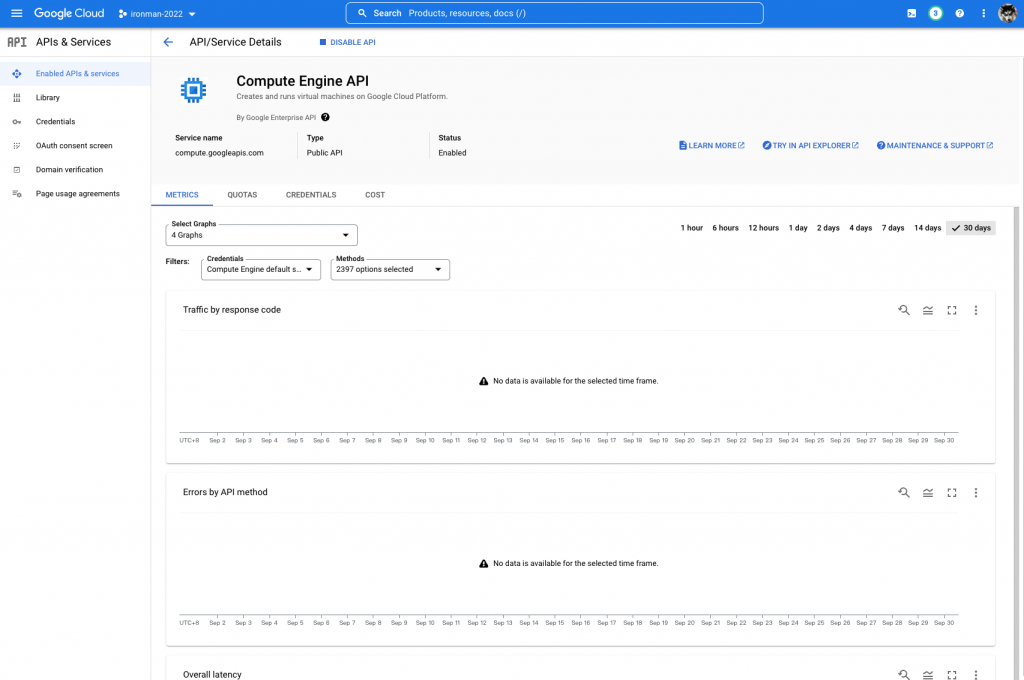This screenshot has width=1024, height=680.
Task: Open the notifications badge showing 3
Action: [935, 13]
